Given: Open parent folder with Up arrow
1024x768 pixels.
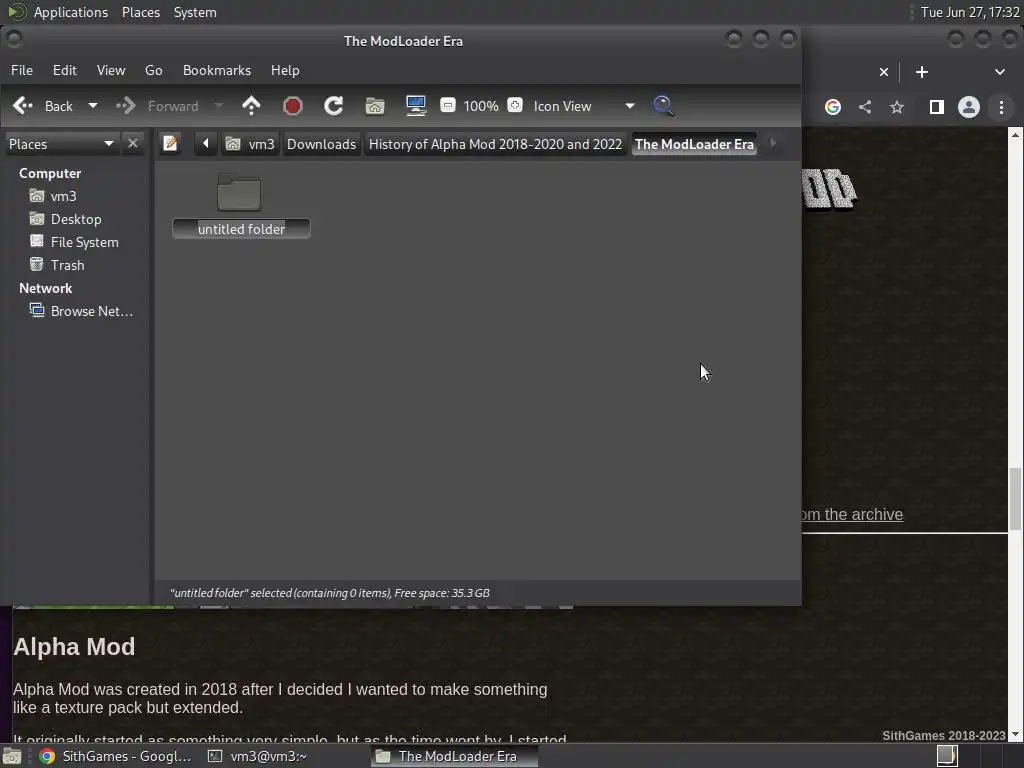Looking at the screenshot, I should click(251, 106).
